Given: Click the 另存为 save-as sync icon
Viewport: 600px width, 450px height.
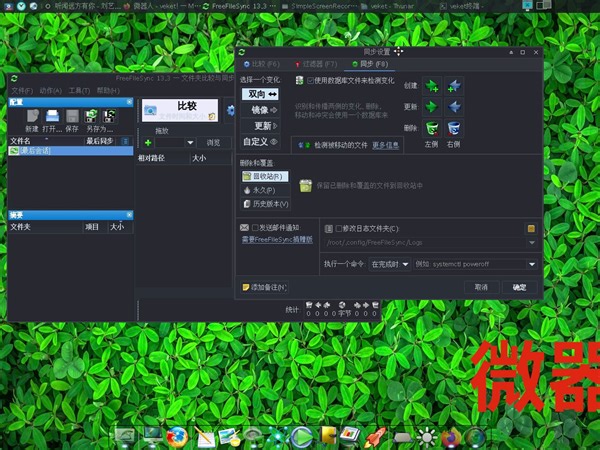Looking at the screenshot, I should click(x=91, y=116).
